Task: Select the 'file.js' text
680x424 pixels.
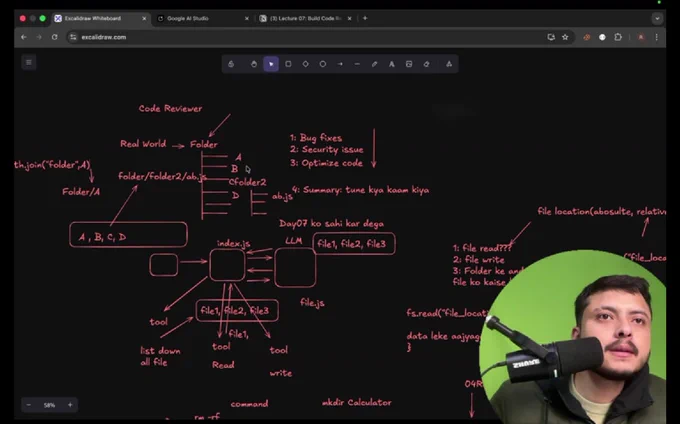Action: (312, 303)
